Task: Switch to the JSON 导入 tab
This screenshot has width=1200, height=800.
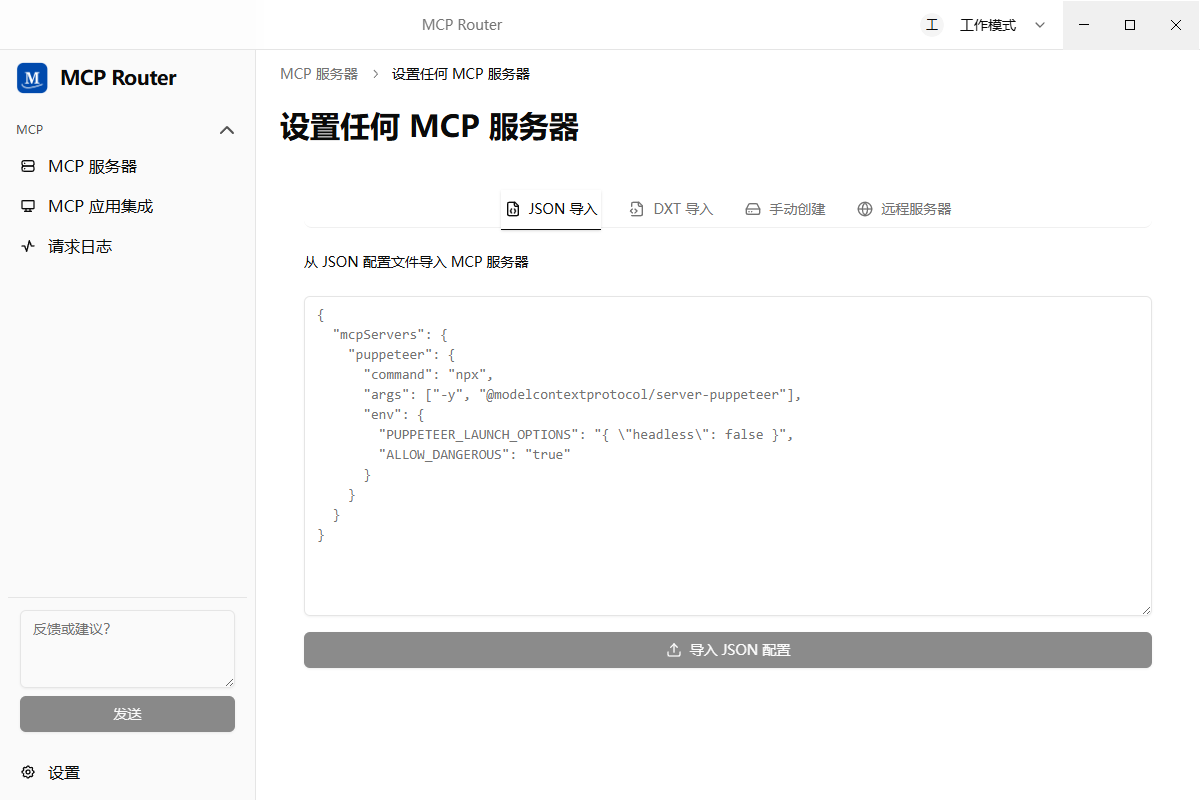Action: 551,209
